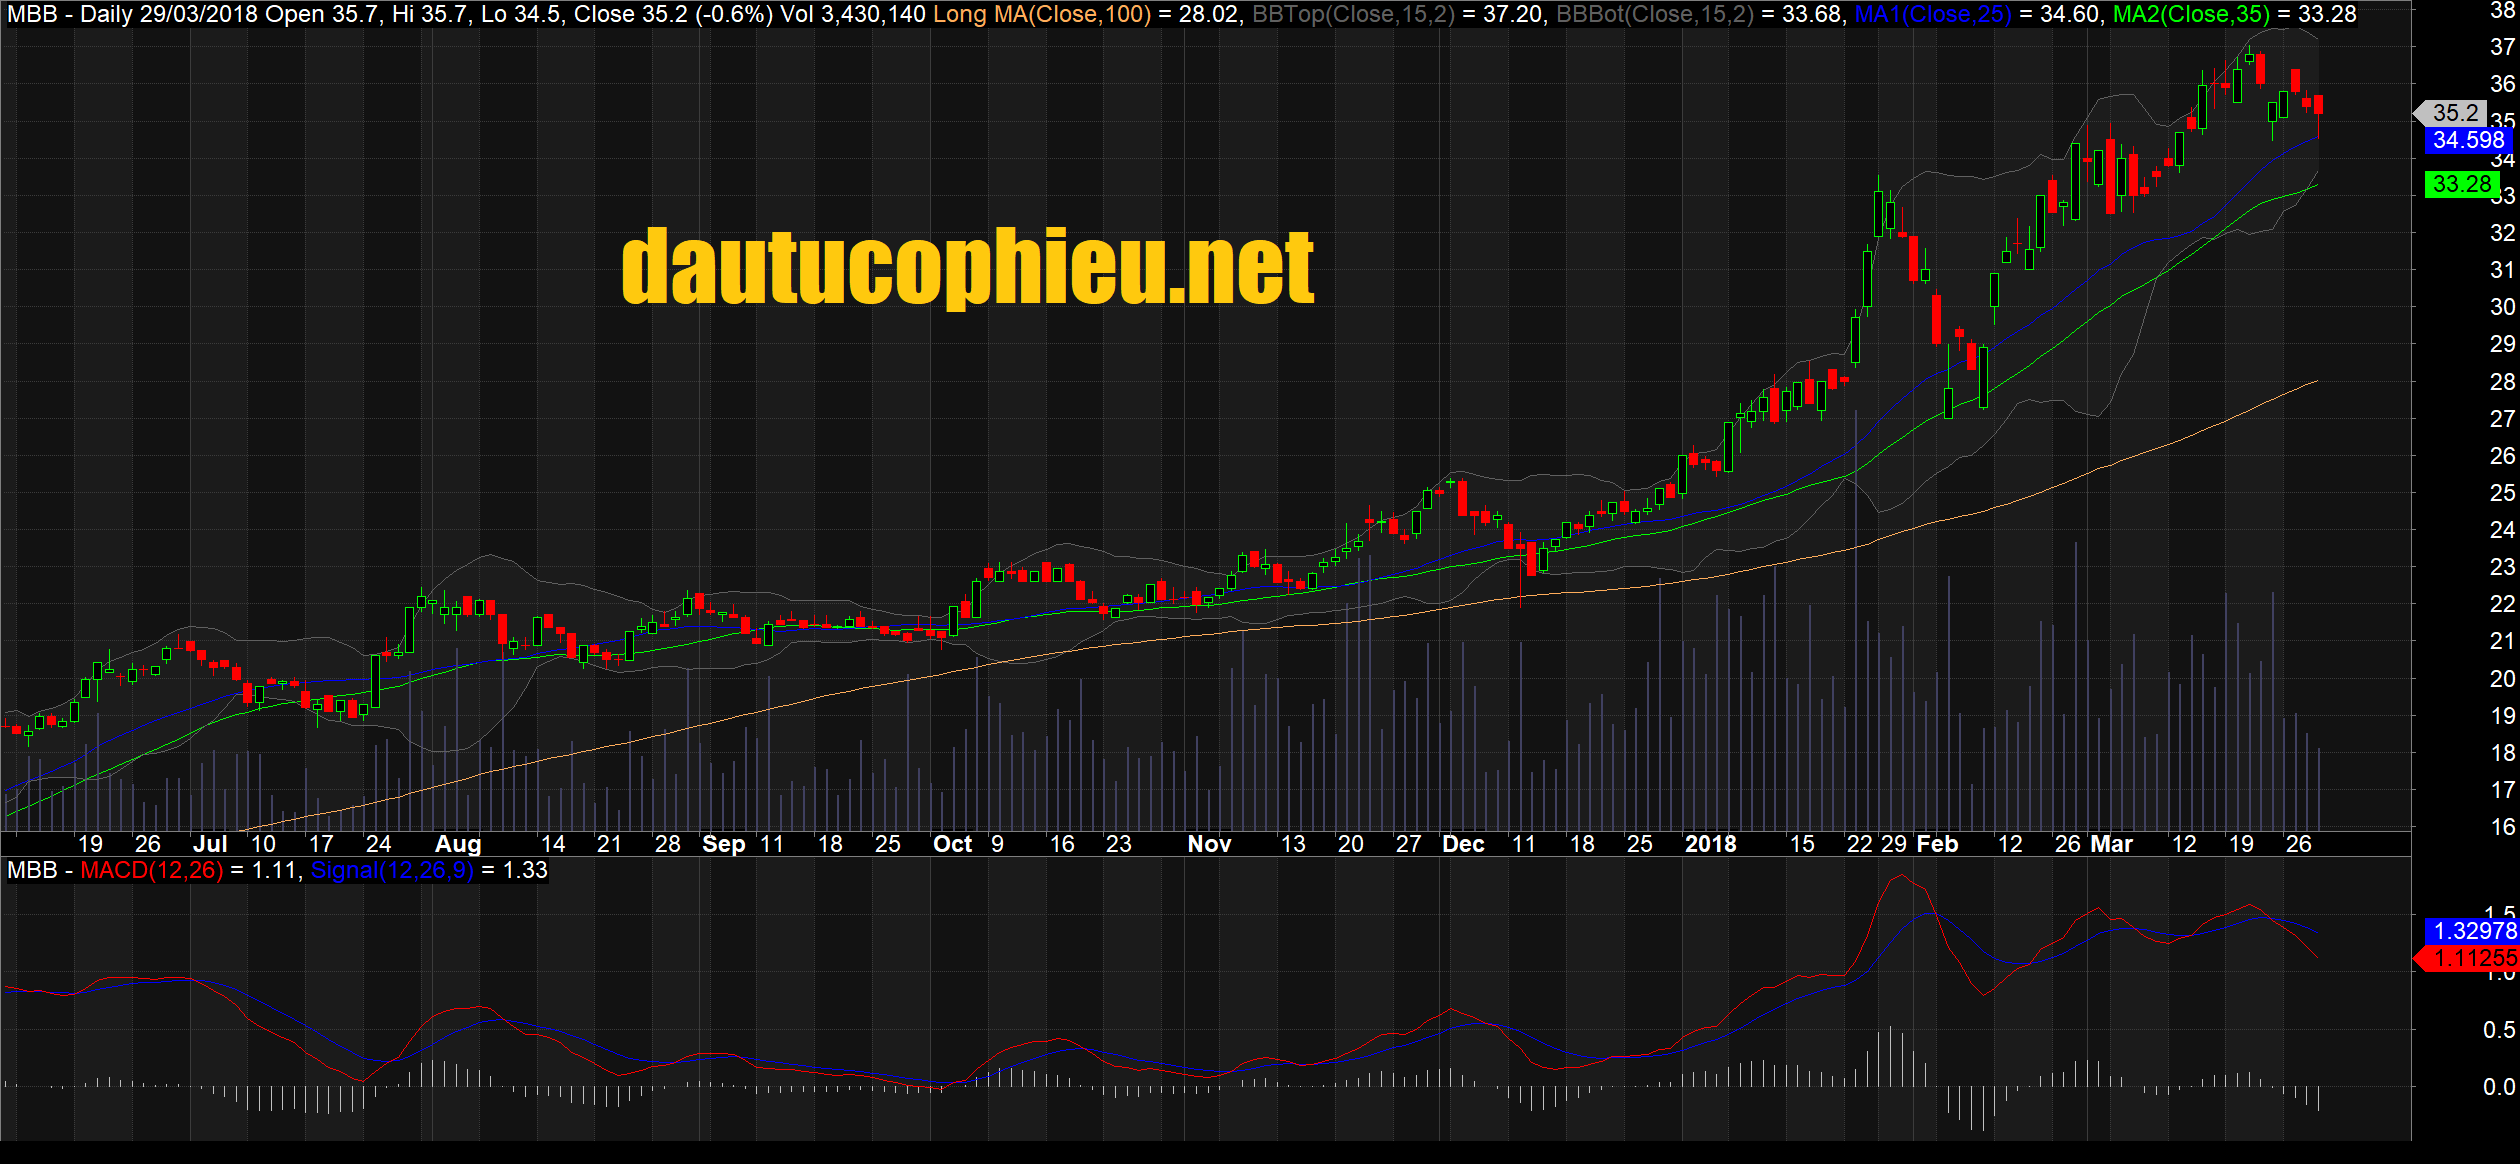
Task: Click the Jul label on the date axis
Action: click(x=210, y=844)
